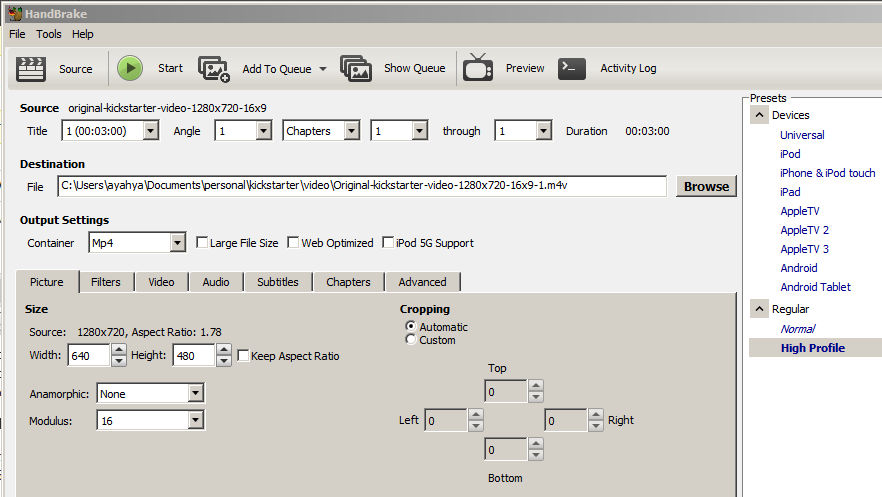
Task: Select the Normal preset
Action: (x=798, y=329)
